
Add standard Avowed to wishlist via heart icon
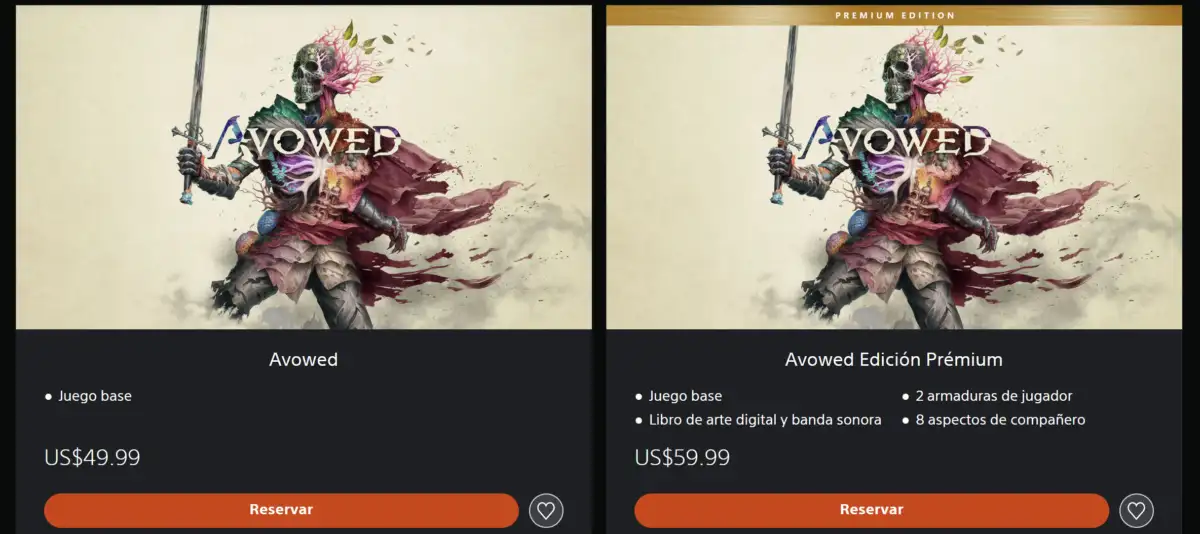click(x=546, y=510)
